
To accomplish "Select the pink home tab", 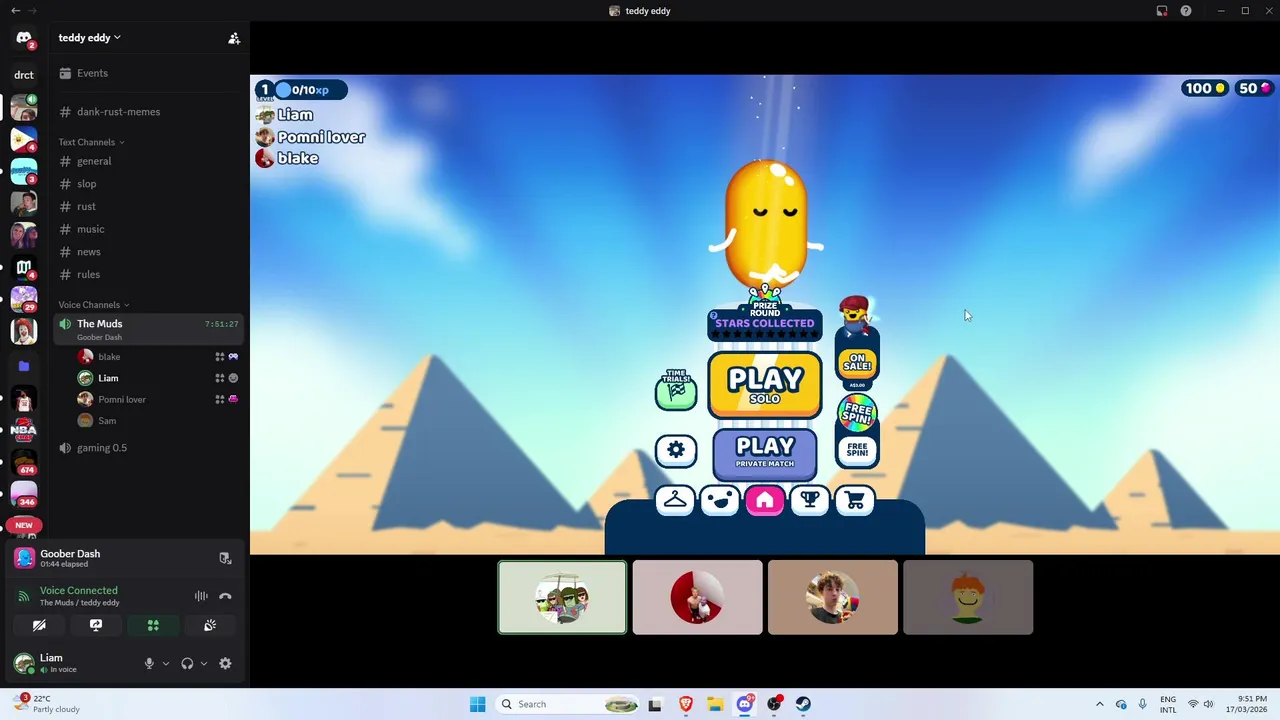I will pos(765,500).
